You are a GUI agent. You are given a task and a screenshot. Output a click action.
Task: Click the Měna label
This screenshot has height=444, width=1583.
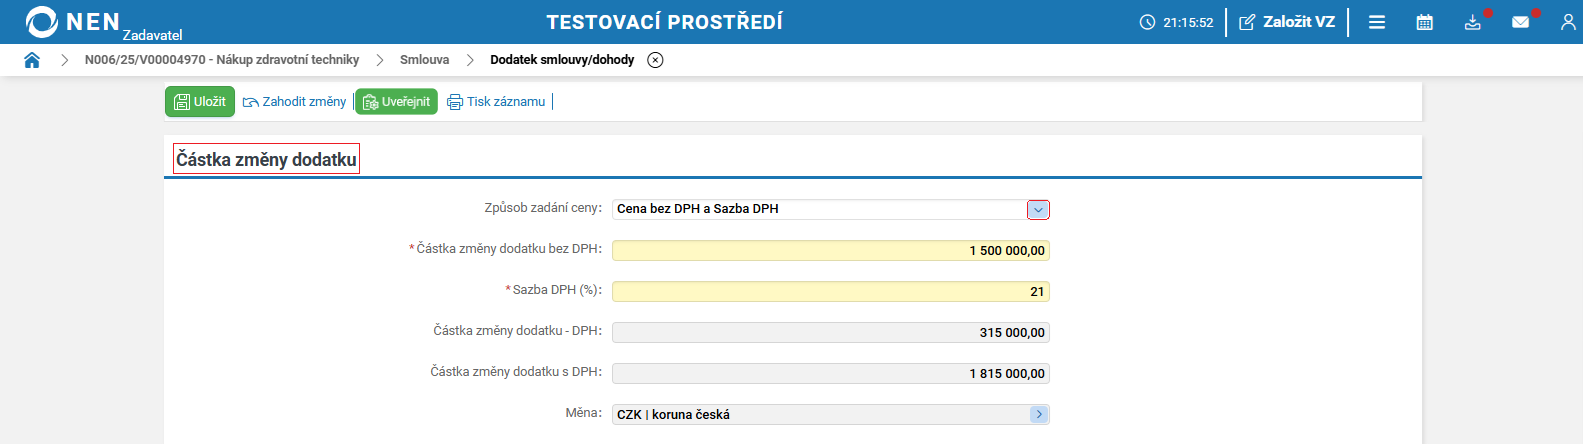pyautogui.click(x=584, y=412)
